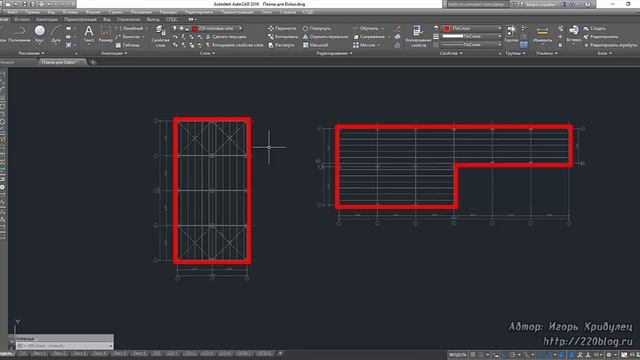Click the Выноска (leader) tool
The image size is (640, 360).
[128, 37]
